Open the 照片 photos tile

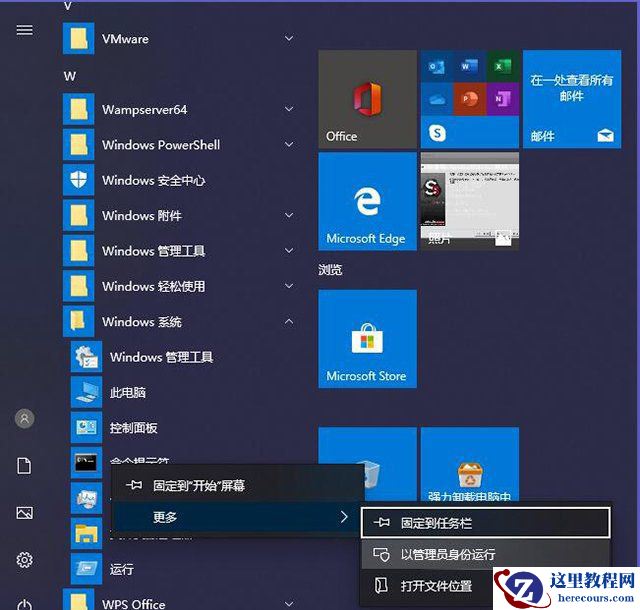point(470,201)
